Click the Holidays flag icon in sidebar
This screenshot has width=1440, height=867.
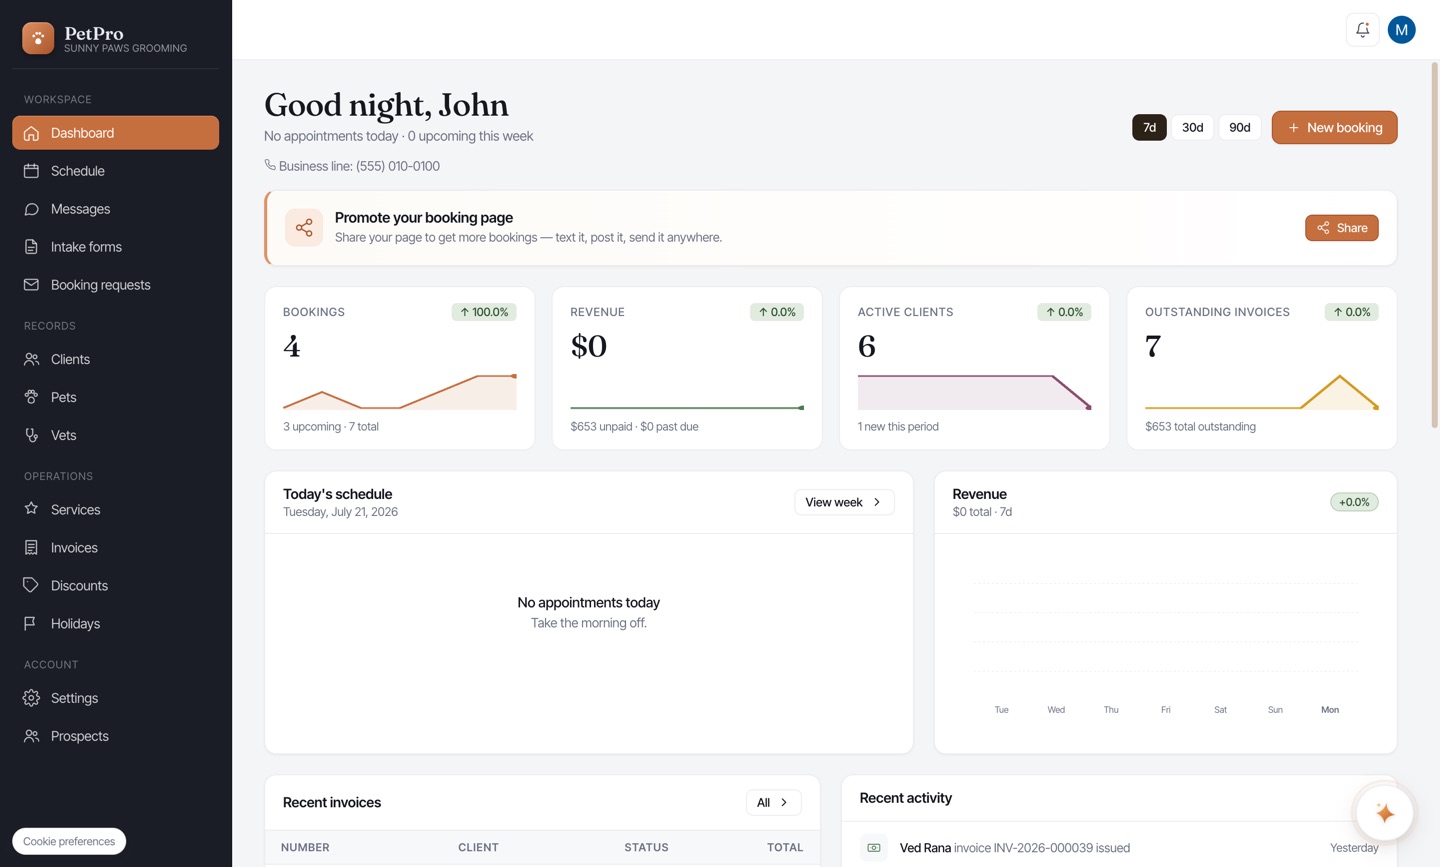pos(32,623)
